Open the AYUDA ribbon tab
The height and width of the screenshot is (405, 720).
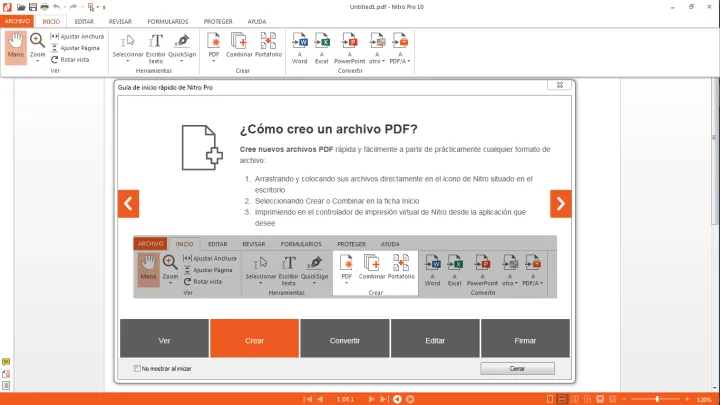(x=257, y=22)
